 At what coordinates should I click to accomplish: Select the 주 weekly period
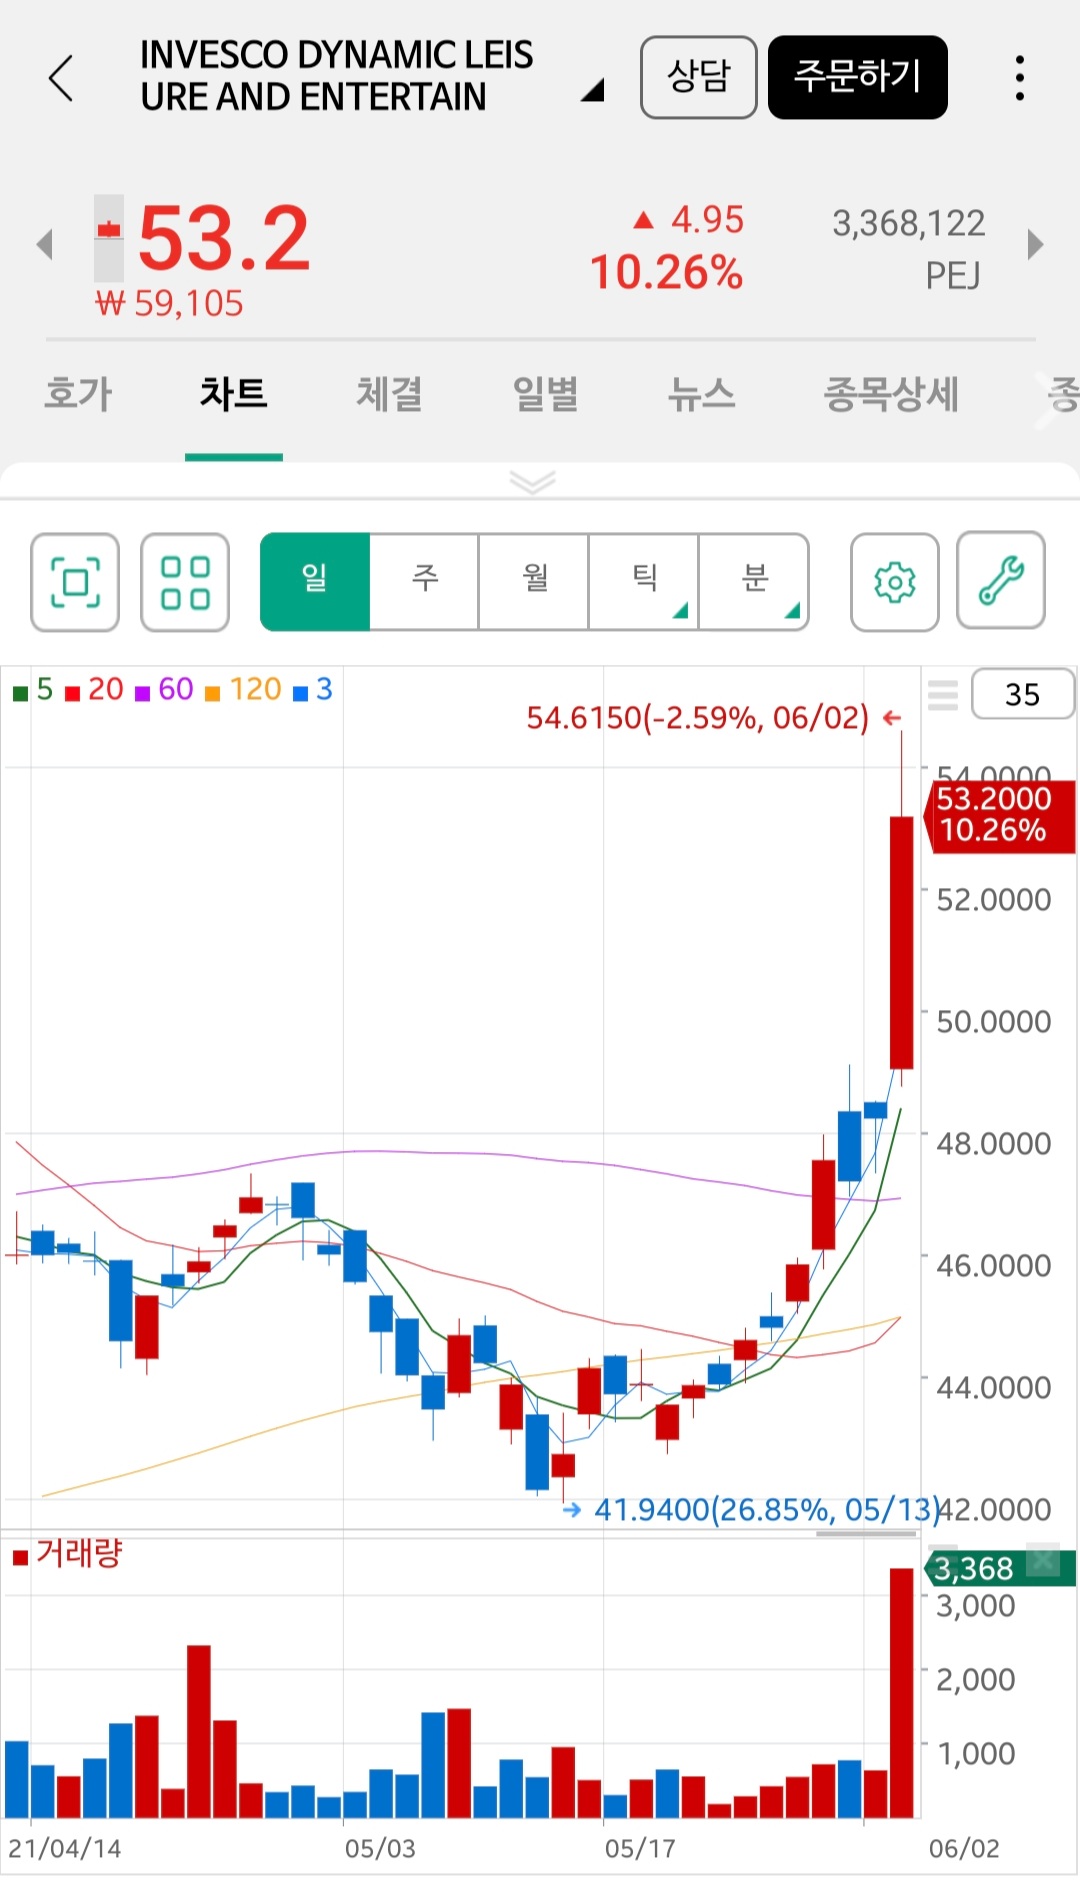pyautogui.click(x=425, y=581)
